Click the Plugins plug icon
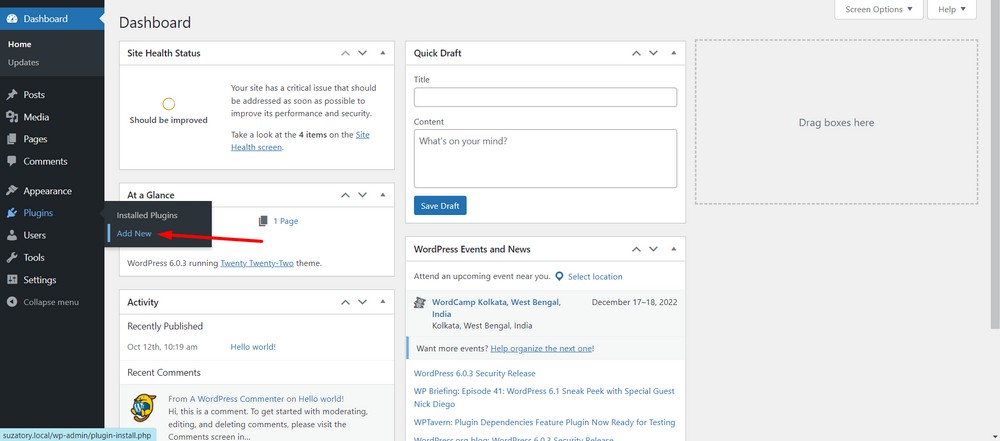1000x441 pixels. 12,213
